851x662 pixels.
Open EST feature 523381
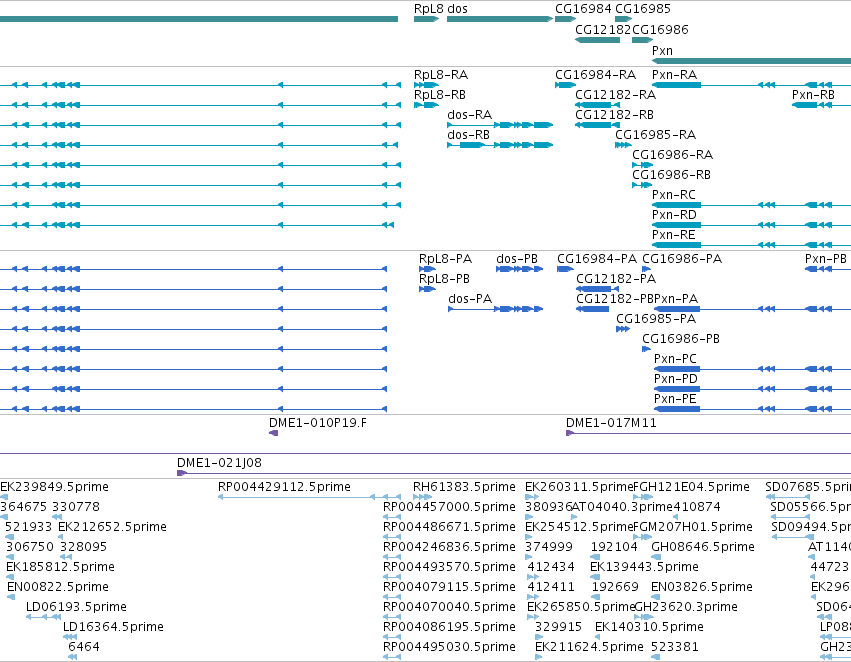click(675, 647)
